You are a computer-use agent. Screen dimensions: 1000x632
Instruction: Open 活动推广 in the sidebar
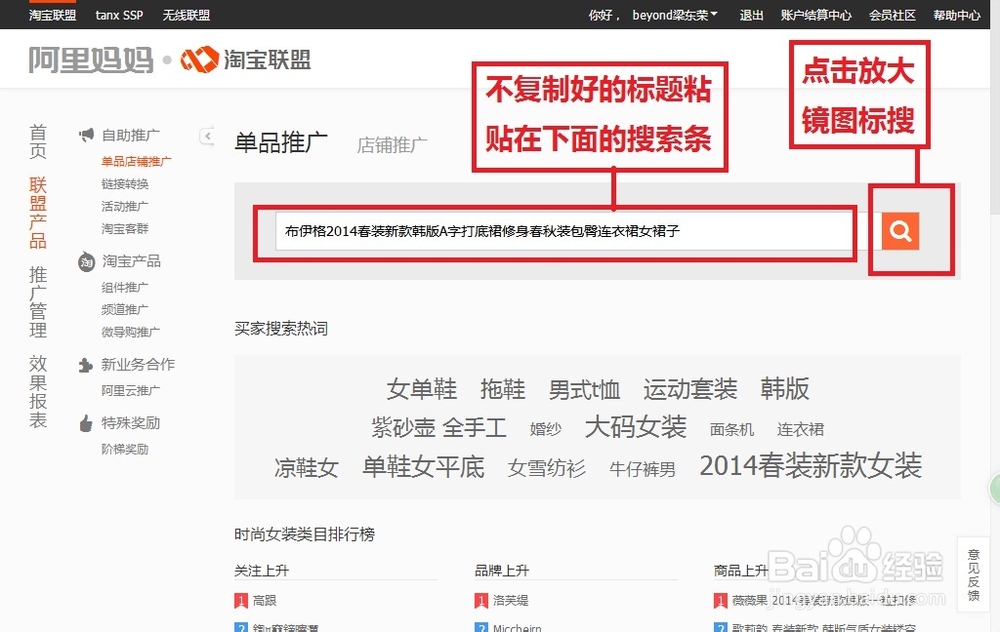tap(125, 206)
